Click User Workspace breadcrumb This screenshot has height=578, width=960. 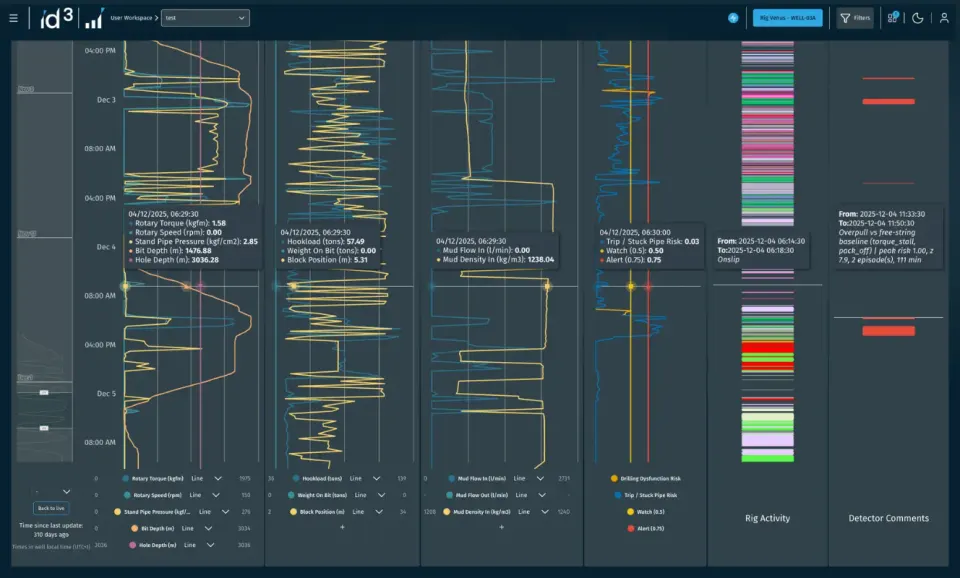pyautogui.click(x=131, y=18)
